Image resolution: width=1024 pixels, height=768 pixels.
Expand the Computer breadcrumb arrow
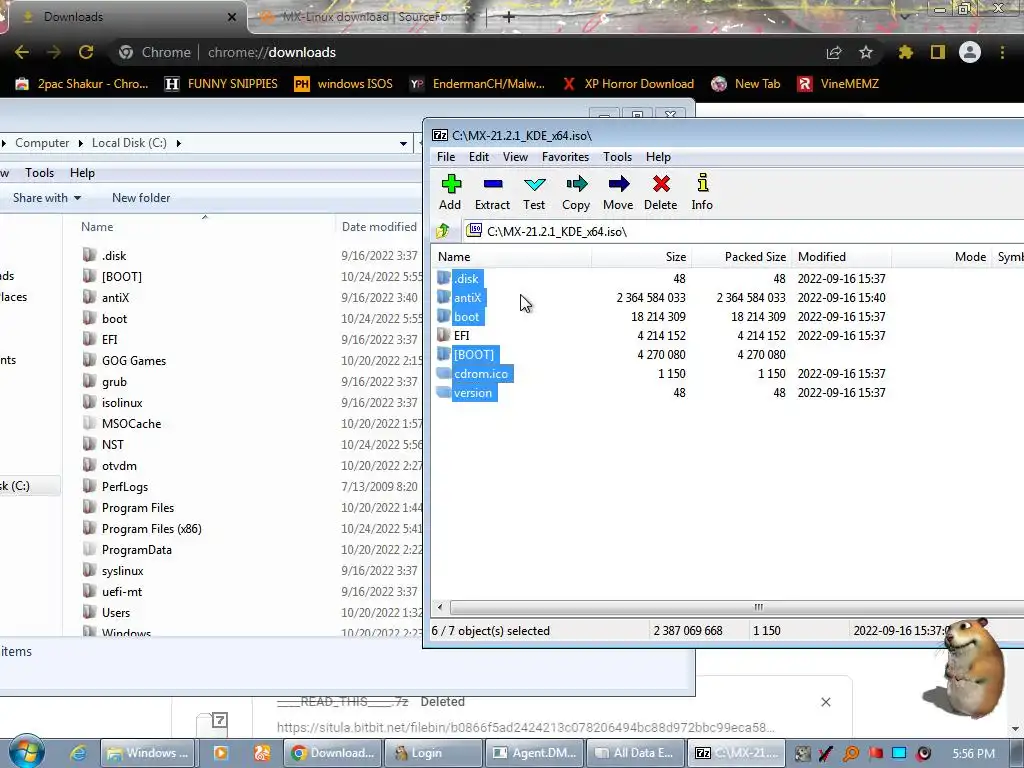[80, 143]
